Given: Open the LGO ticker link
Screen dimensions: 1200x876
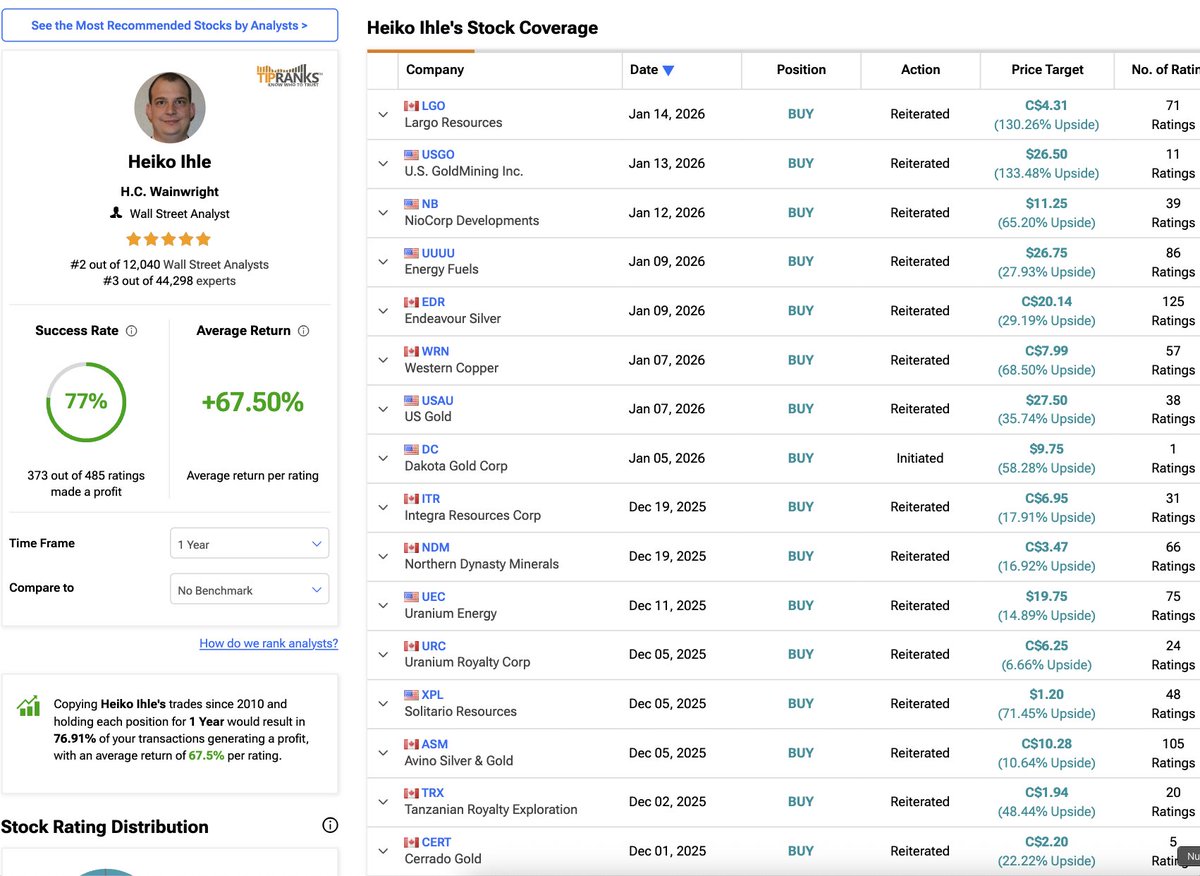Looking at the screenshot, I should (433, 106).
